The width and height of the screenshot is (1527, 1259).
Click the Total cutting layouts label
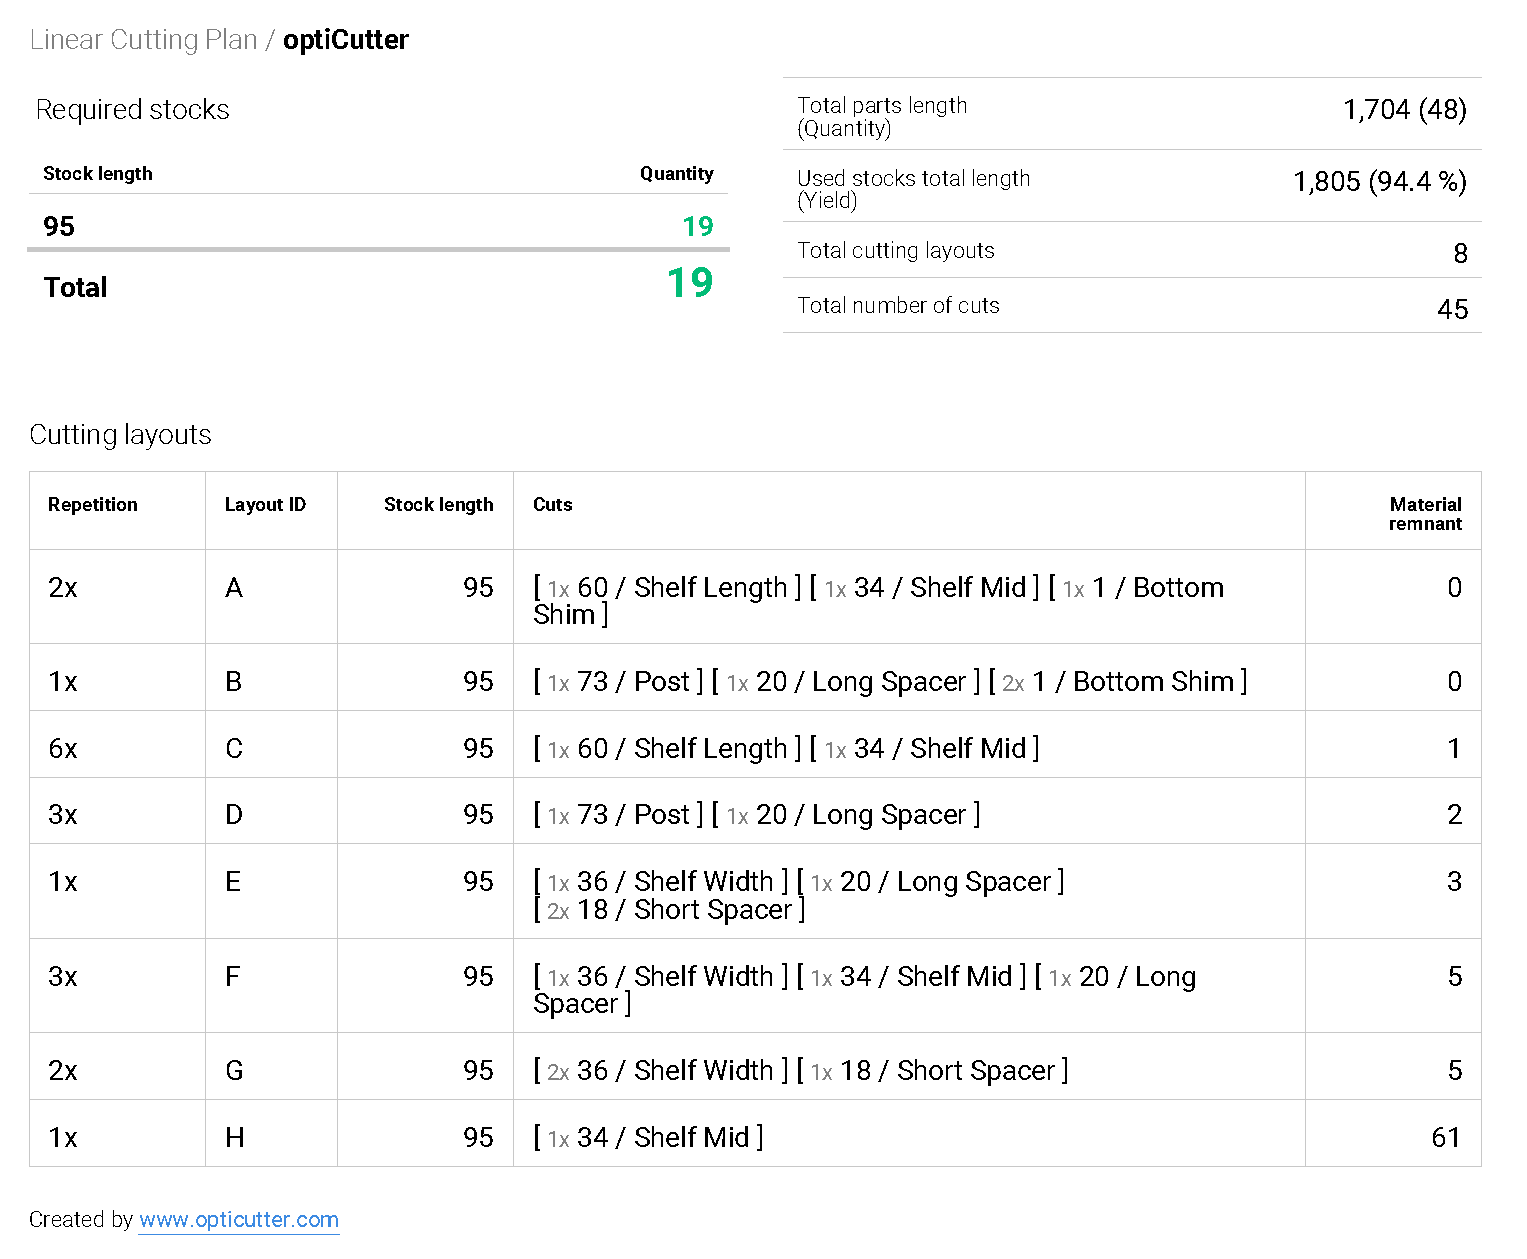point(895,251)
